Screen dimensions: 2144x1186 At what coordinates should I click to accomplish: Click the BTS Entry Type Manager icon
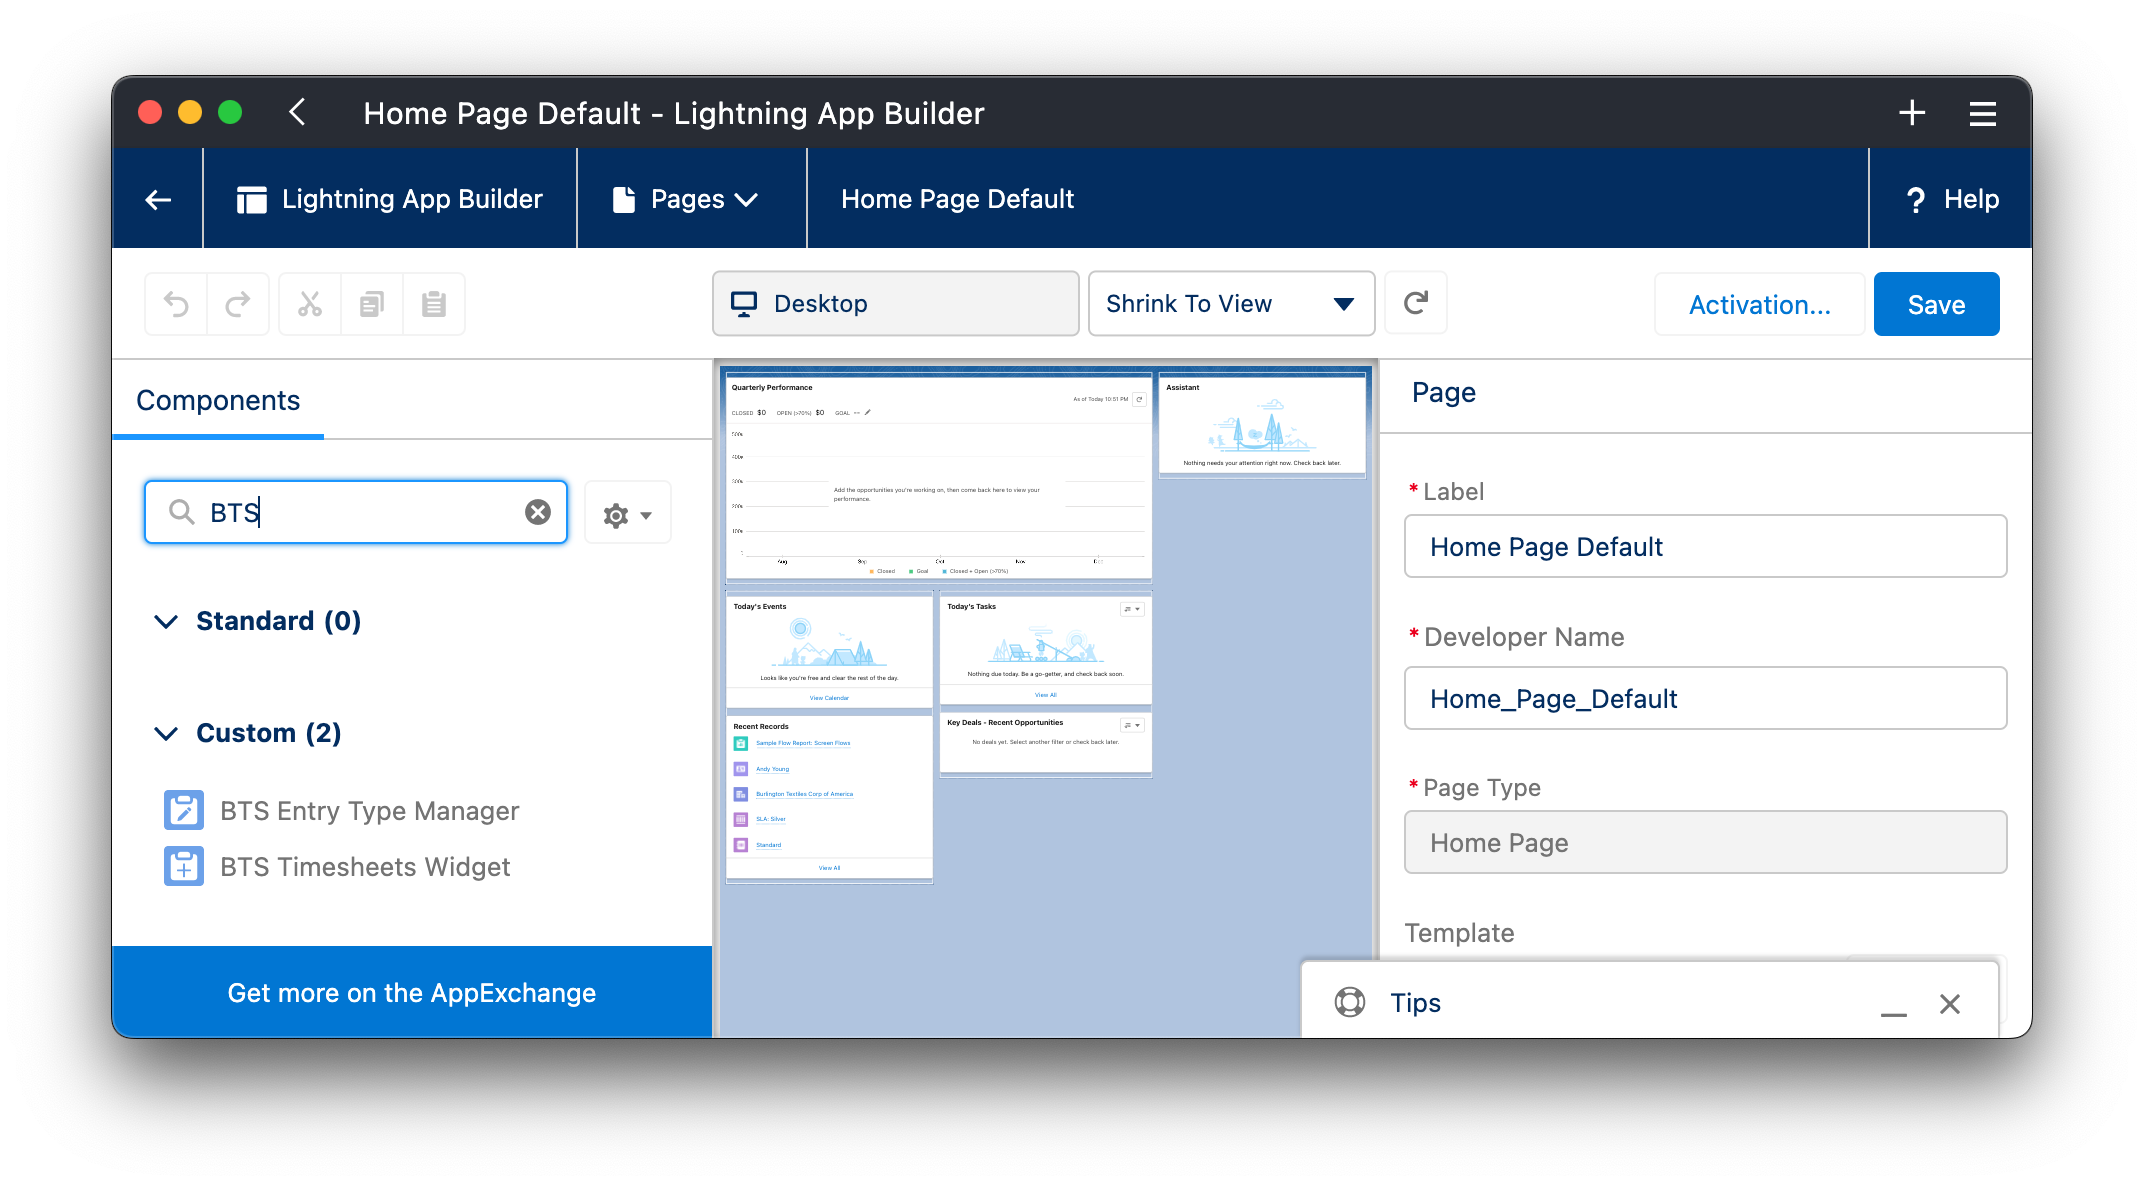point(184,810)
